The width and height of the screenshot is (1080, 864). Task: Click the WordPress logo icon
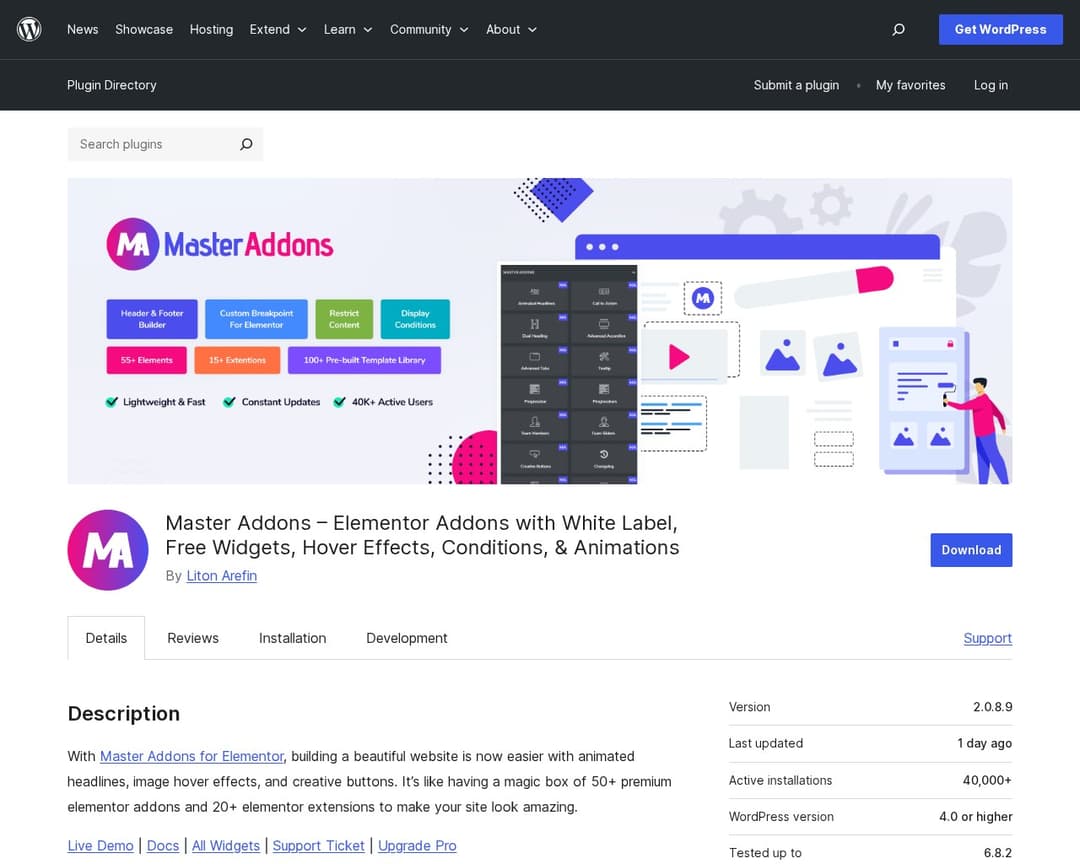tap(29, 29)
